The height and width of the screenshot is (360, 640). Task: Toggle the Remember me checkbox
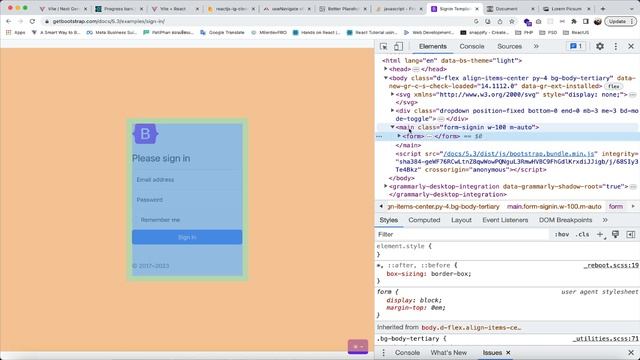(136, 220)
